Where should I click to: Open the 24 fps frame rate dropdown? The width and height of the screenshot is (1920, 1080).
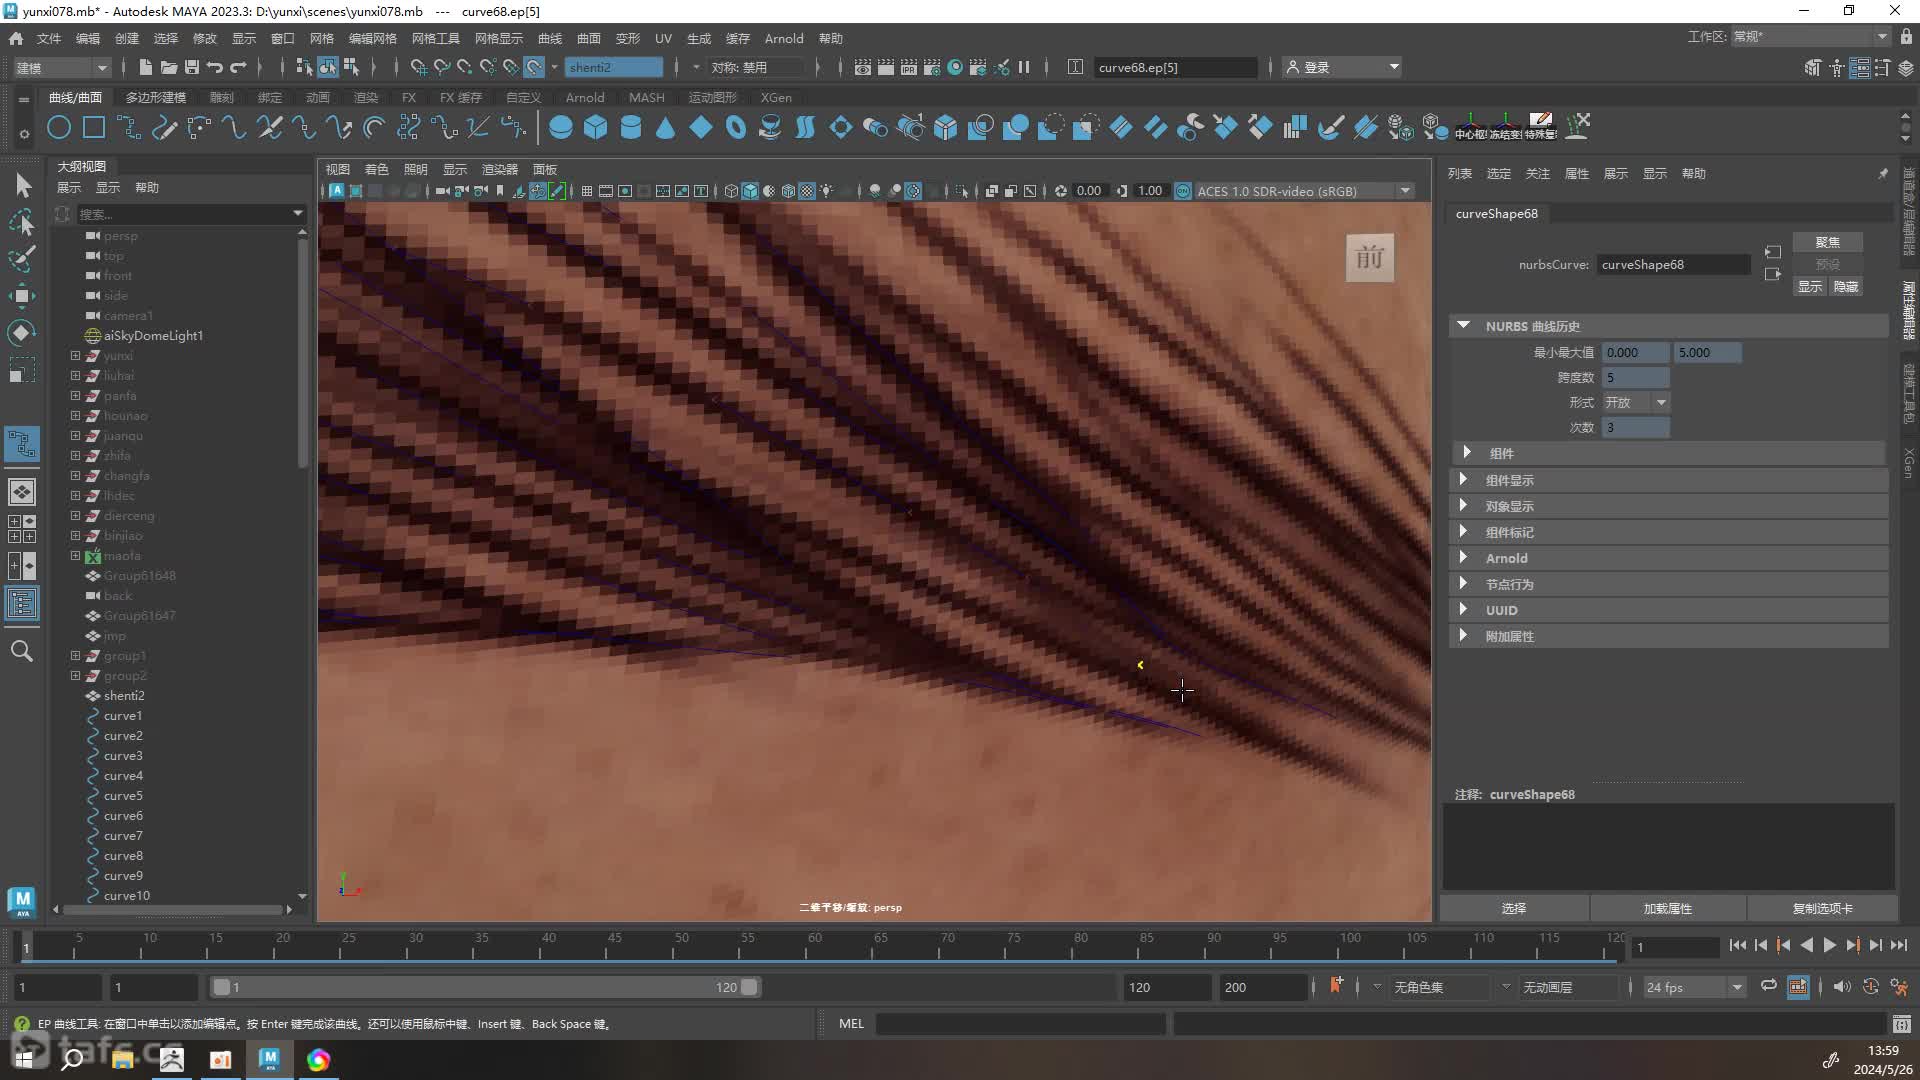pyautogui.click(x=1694, y=987)
